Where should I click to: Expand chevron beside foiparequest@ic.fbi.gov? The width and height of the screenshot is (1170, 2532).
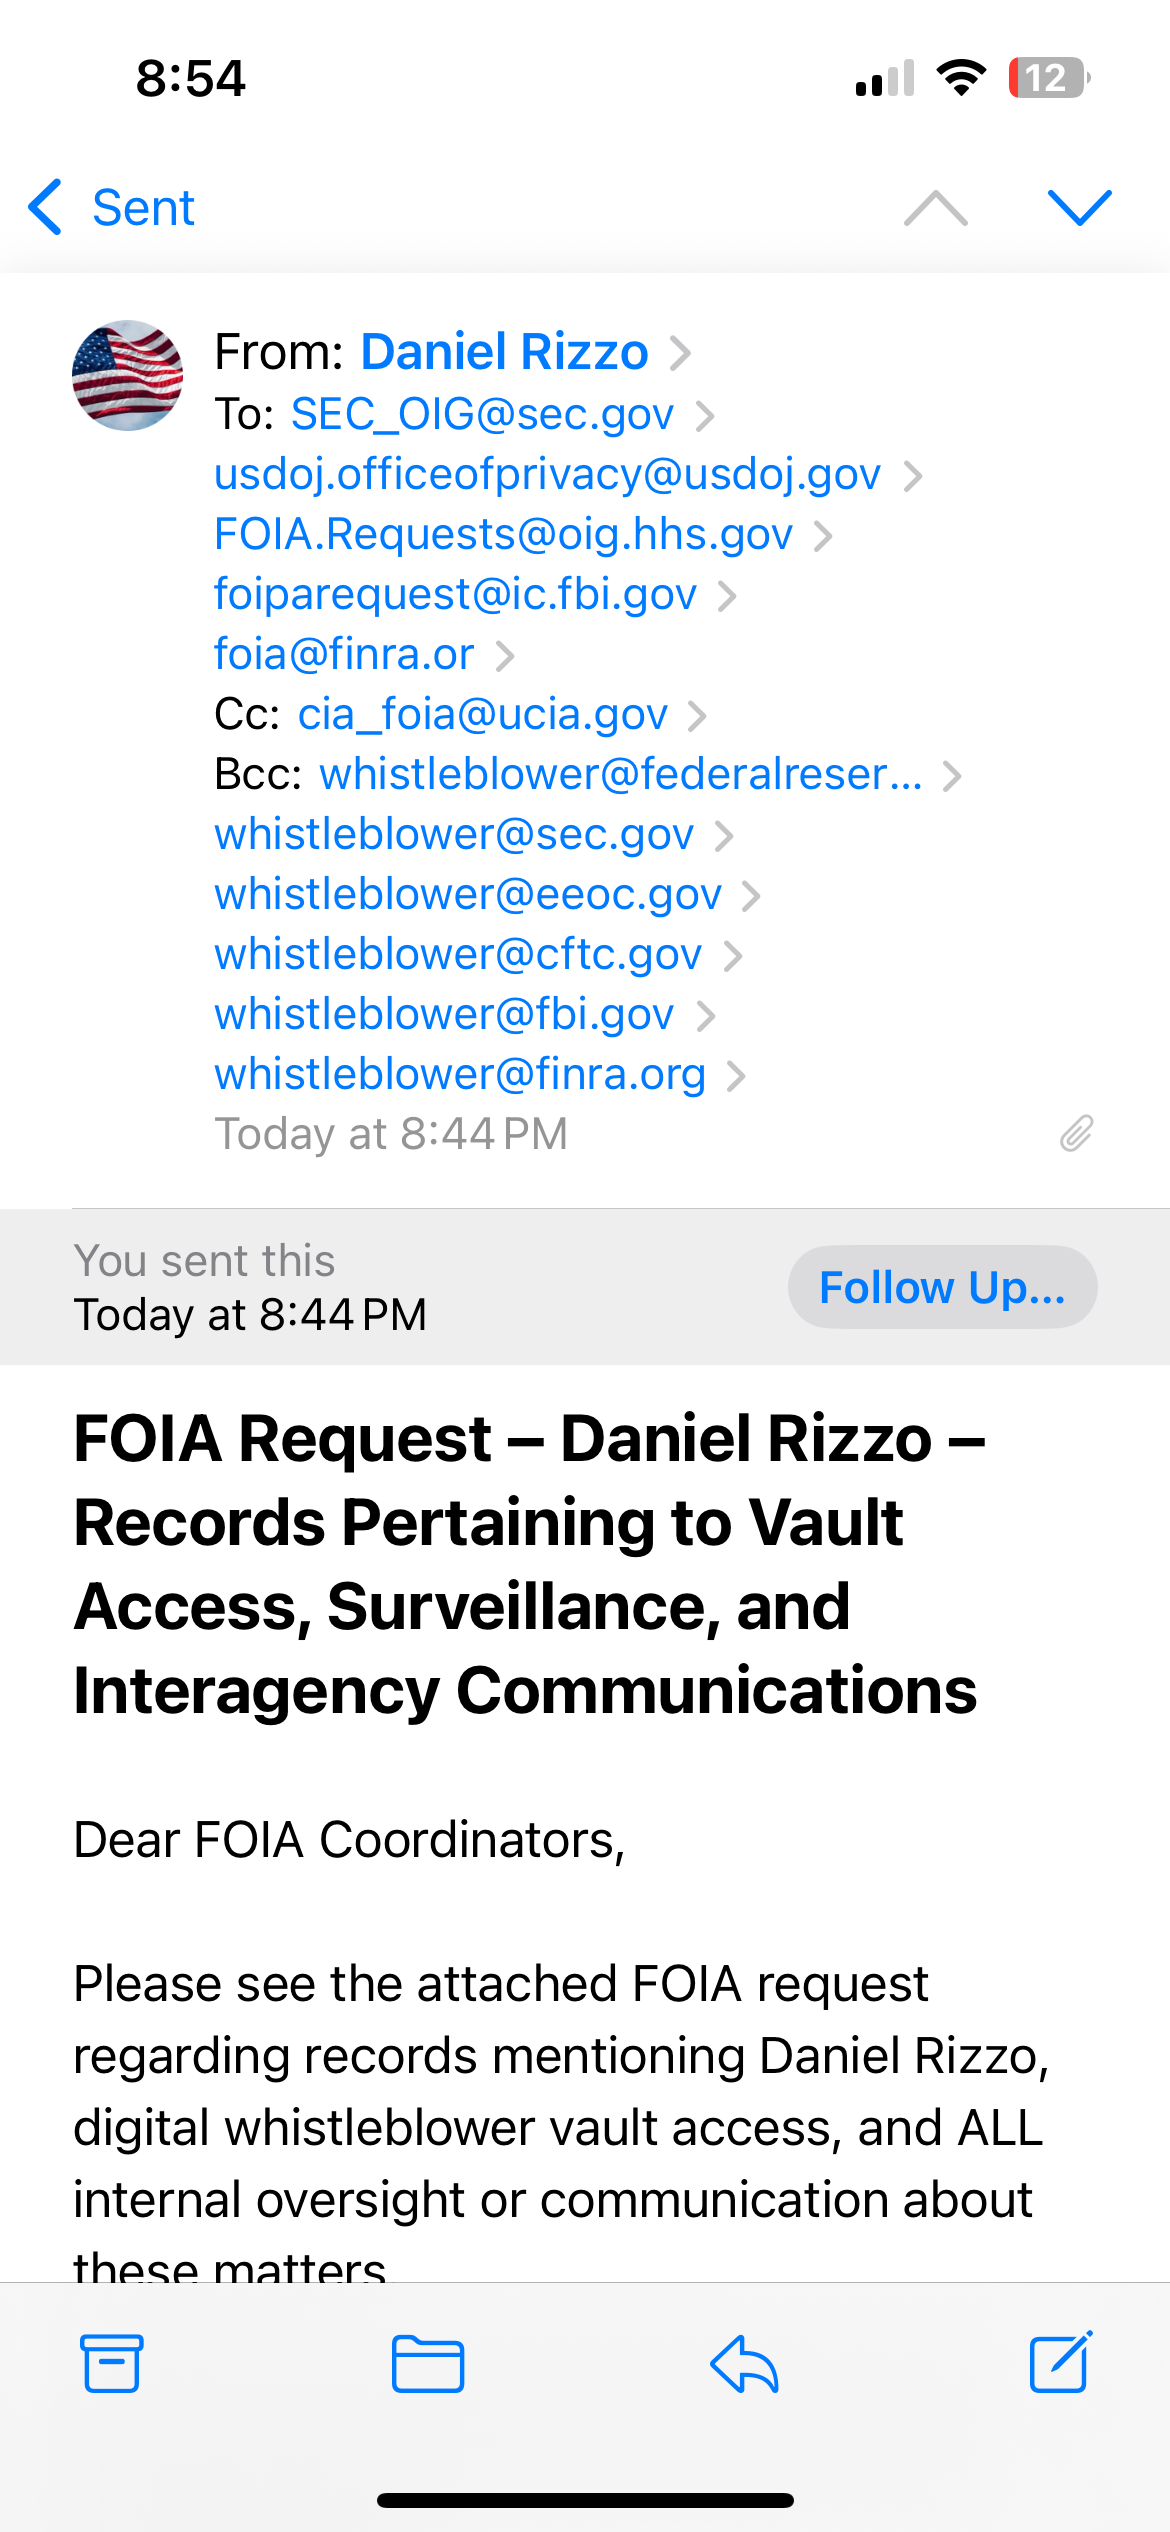pos(728,596)
